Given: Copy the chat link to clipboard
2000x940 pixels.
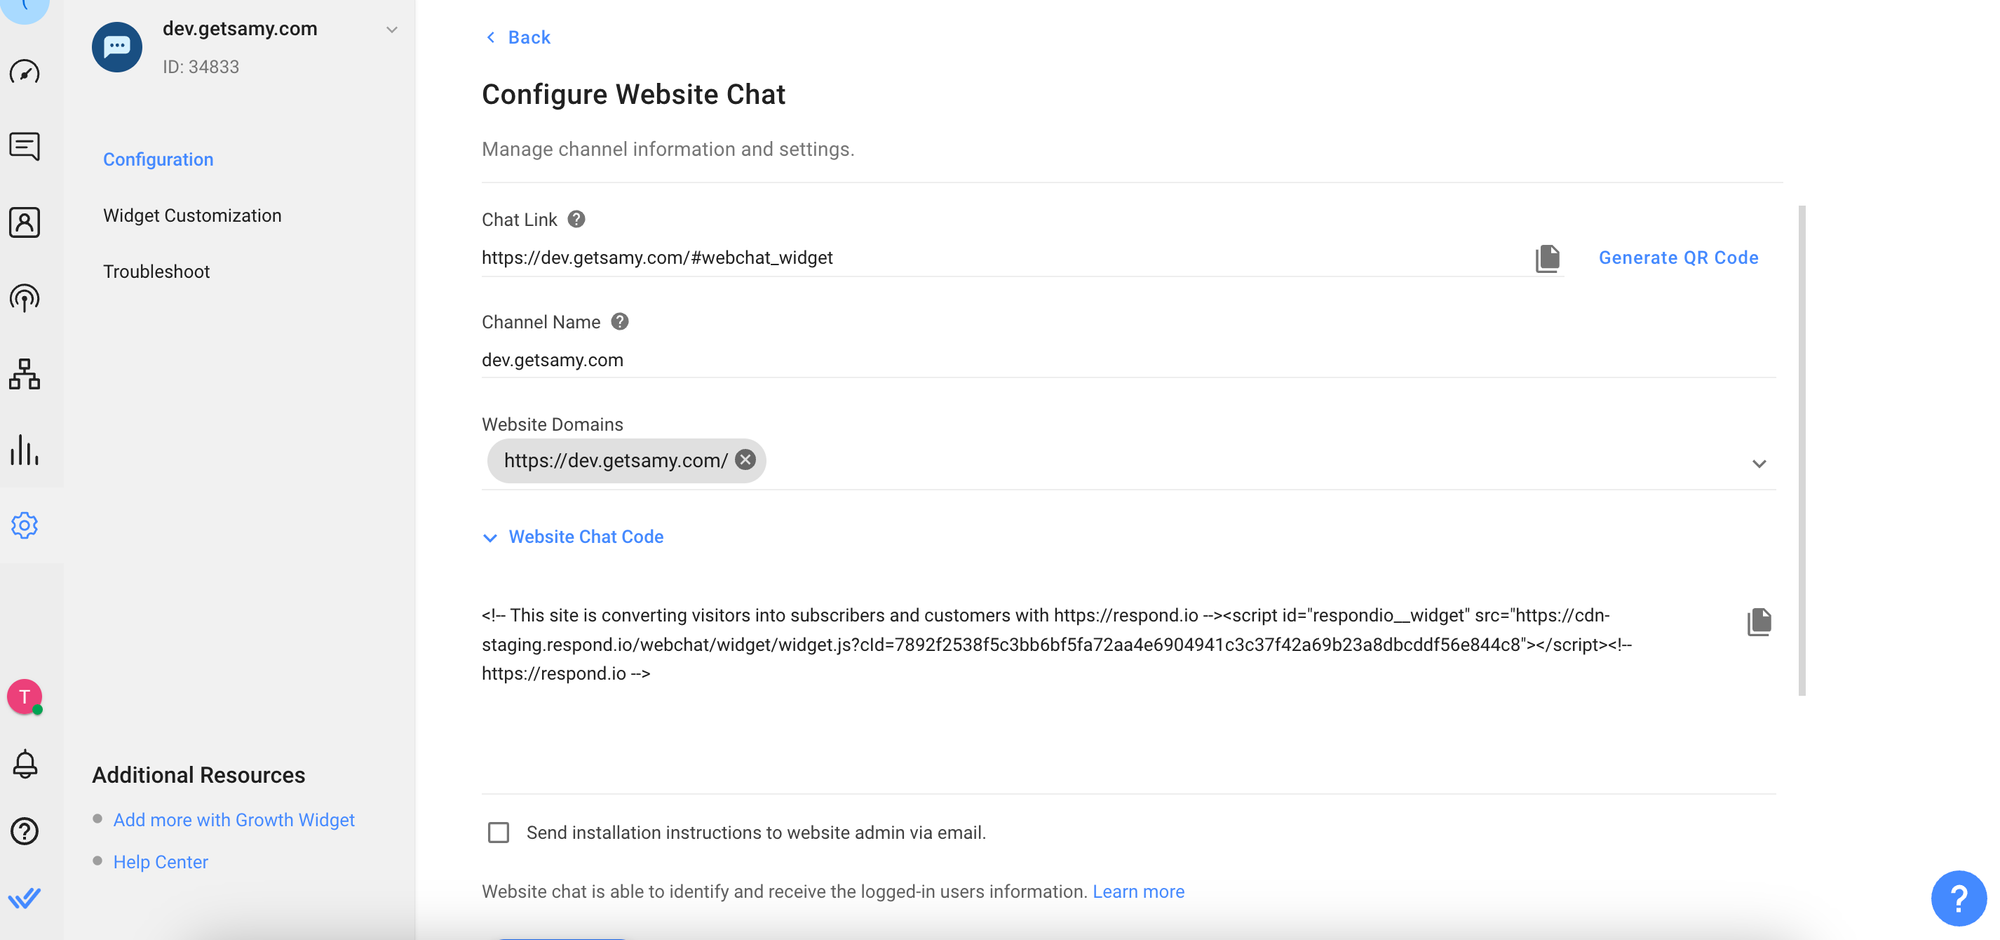Looking at the screenshot, I should [1547, 258].
